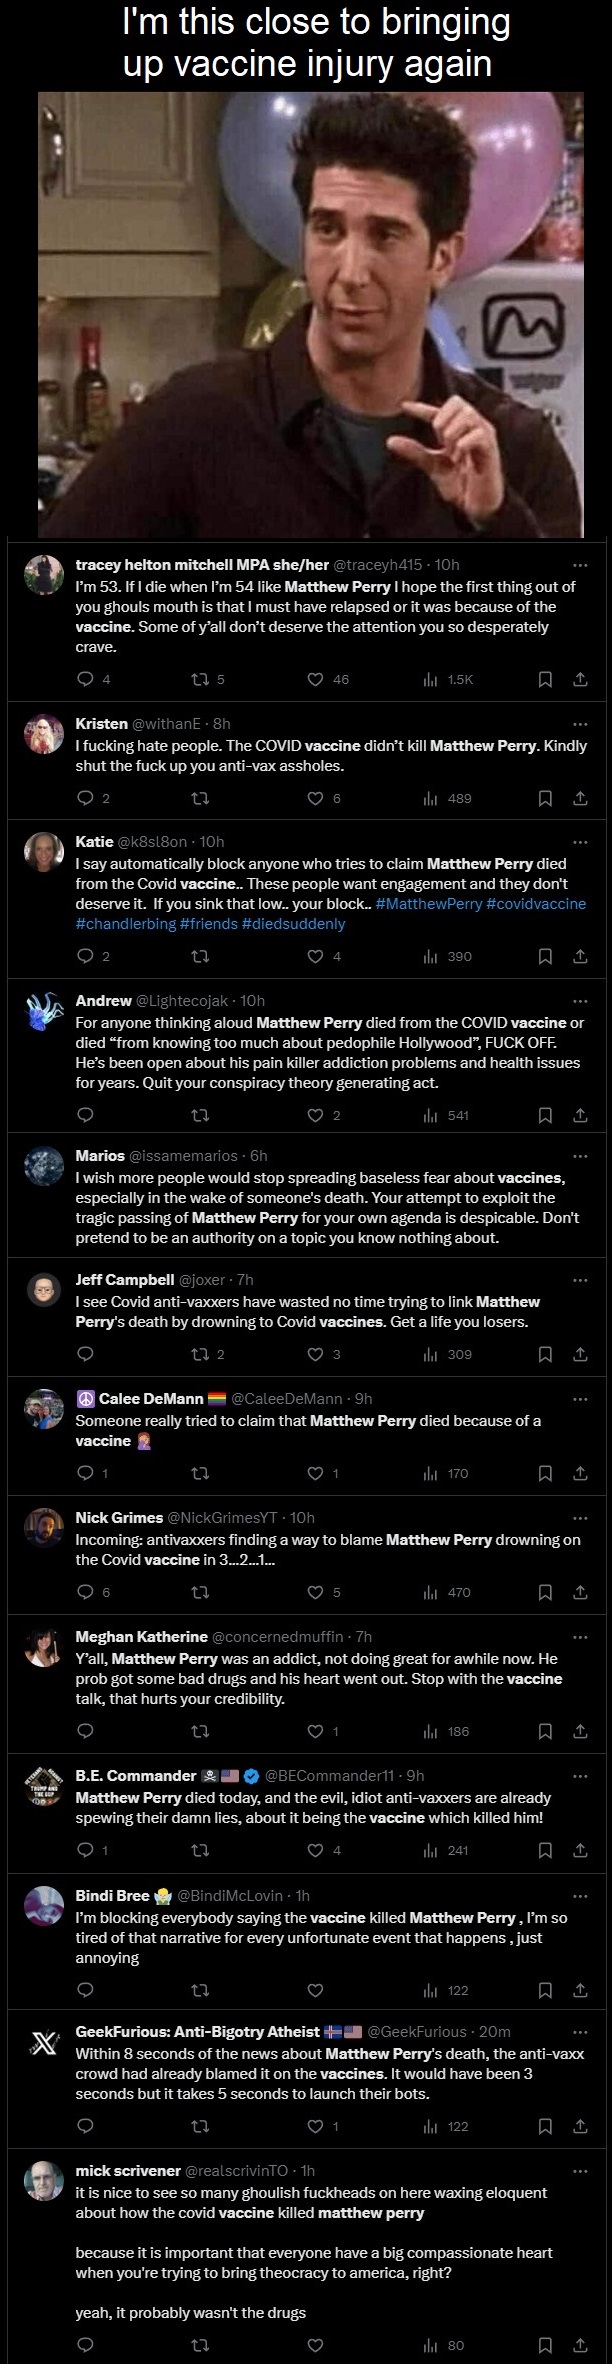
Task: Like tracey helton mitchell's tweet
Action: 316,679
